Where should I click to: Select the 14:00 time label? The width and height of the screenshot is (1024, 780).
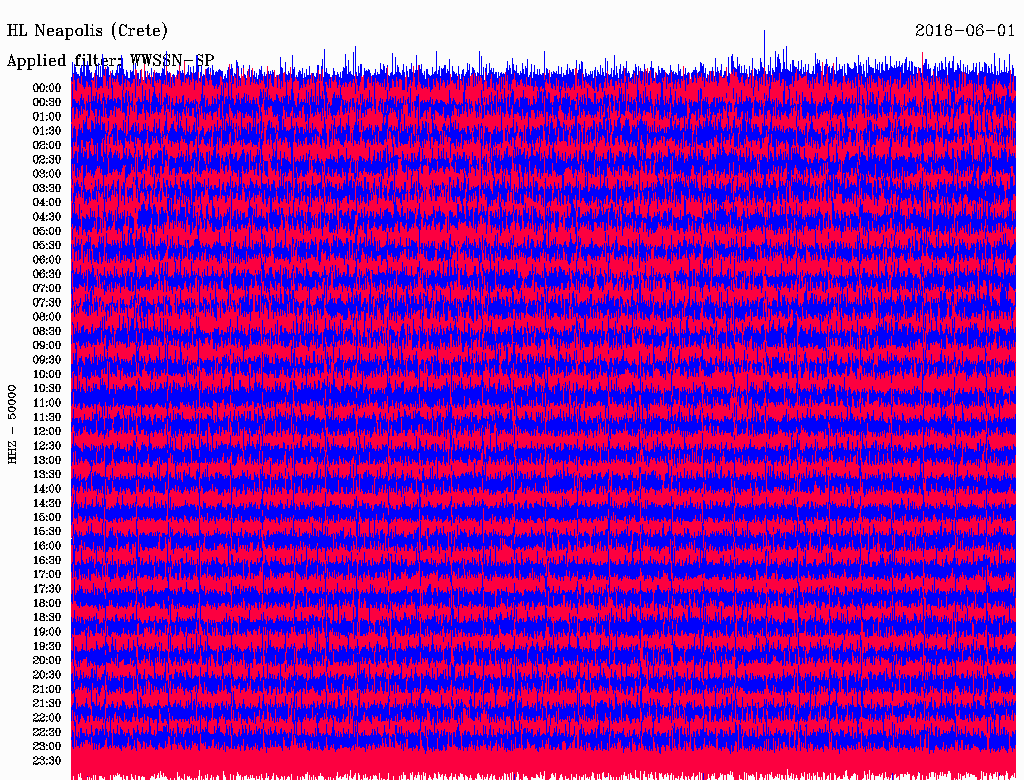47,489
